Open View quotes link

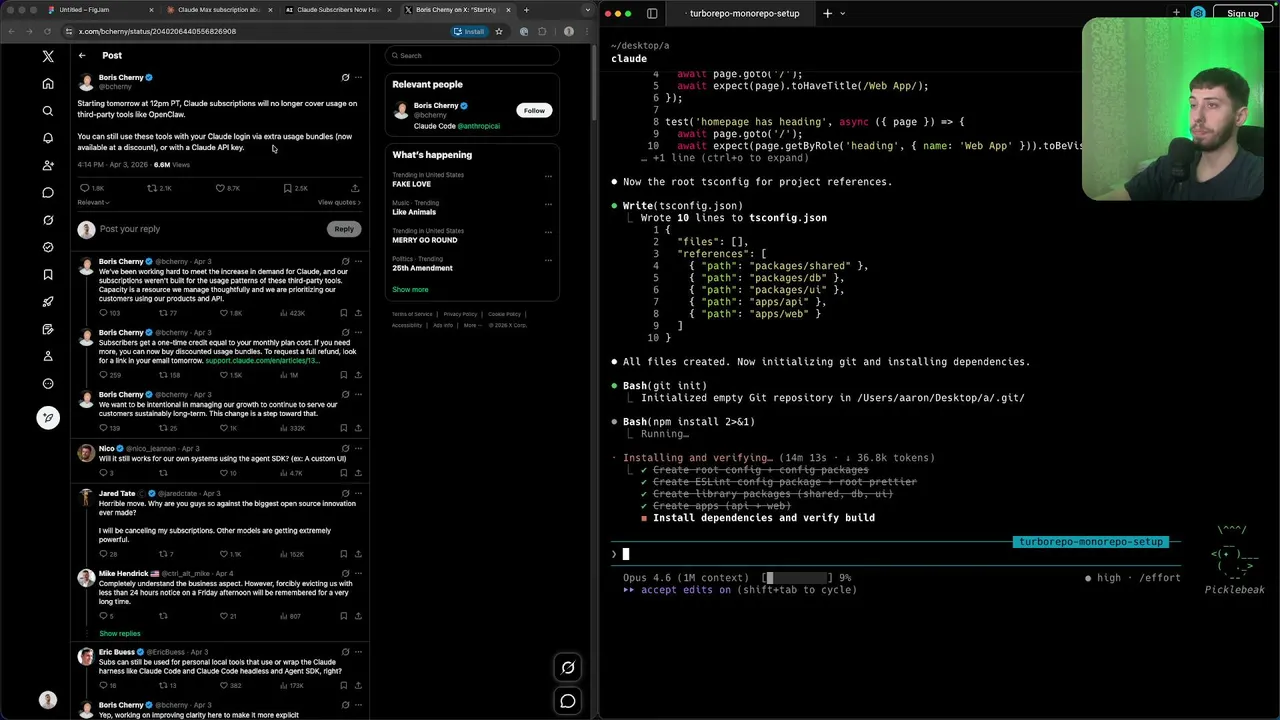(x=340, y=202)
